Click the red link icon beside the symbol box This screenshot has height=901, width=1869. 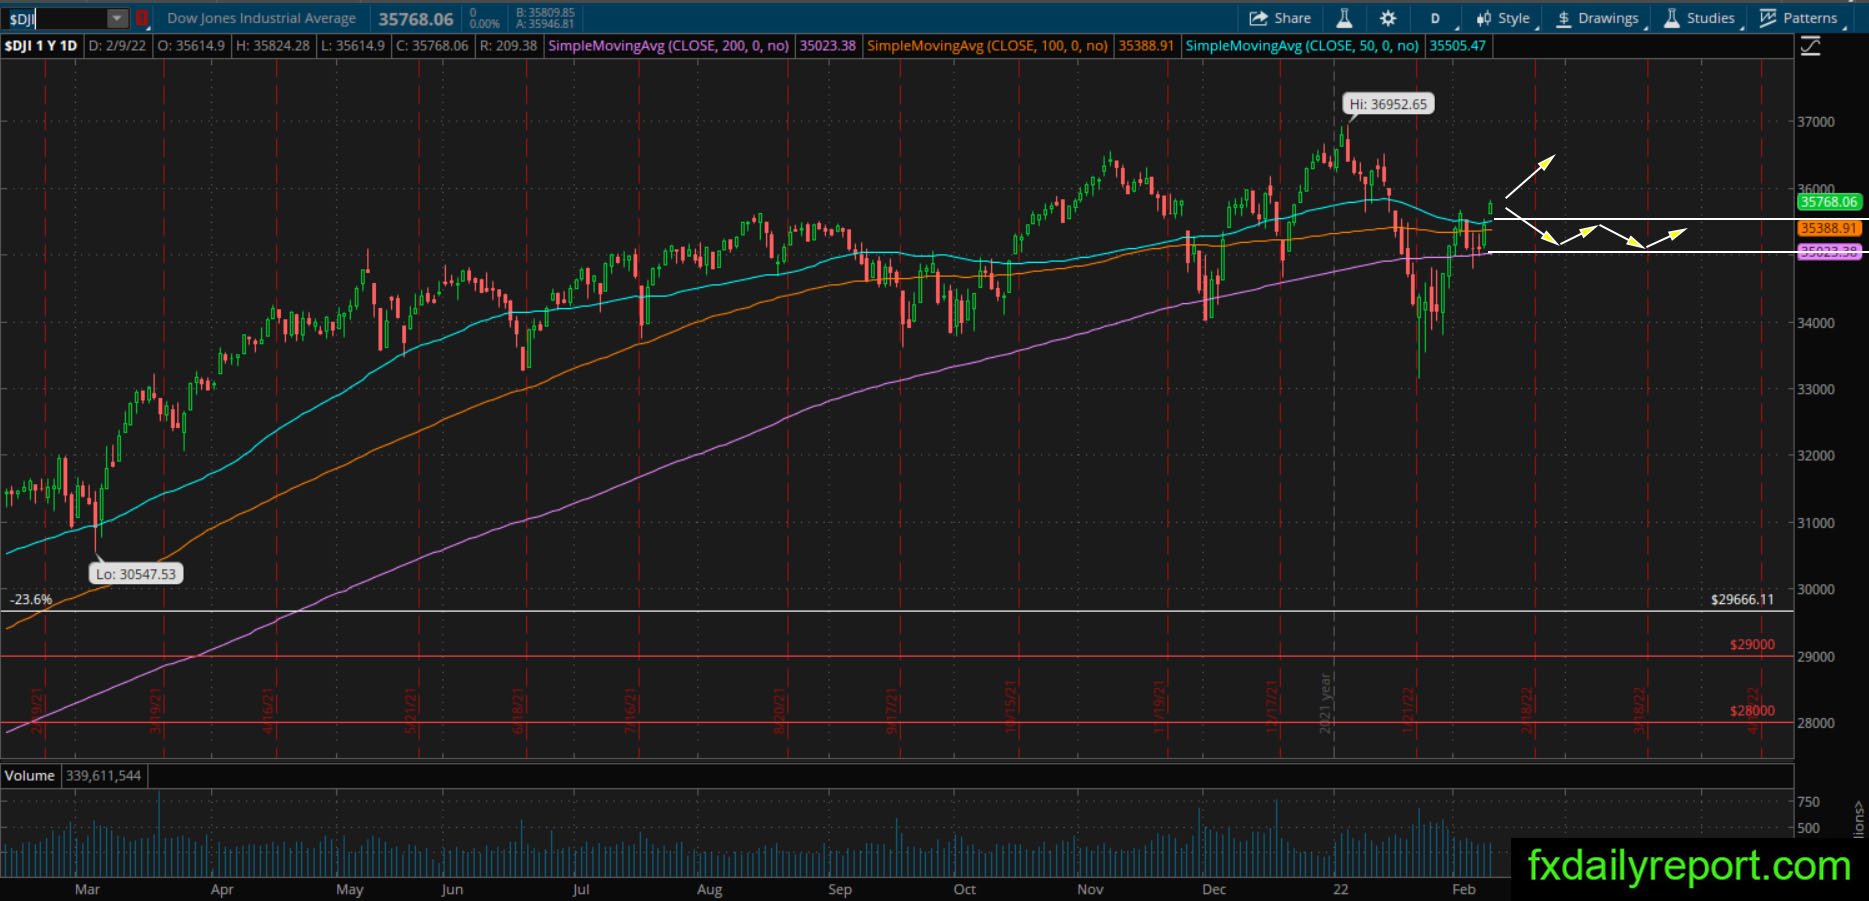click(x=142, y=18)
